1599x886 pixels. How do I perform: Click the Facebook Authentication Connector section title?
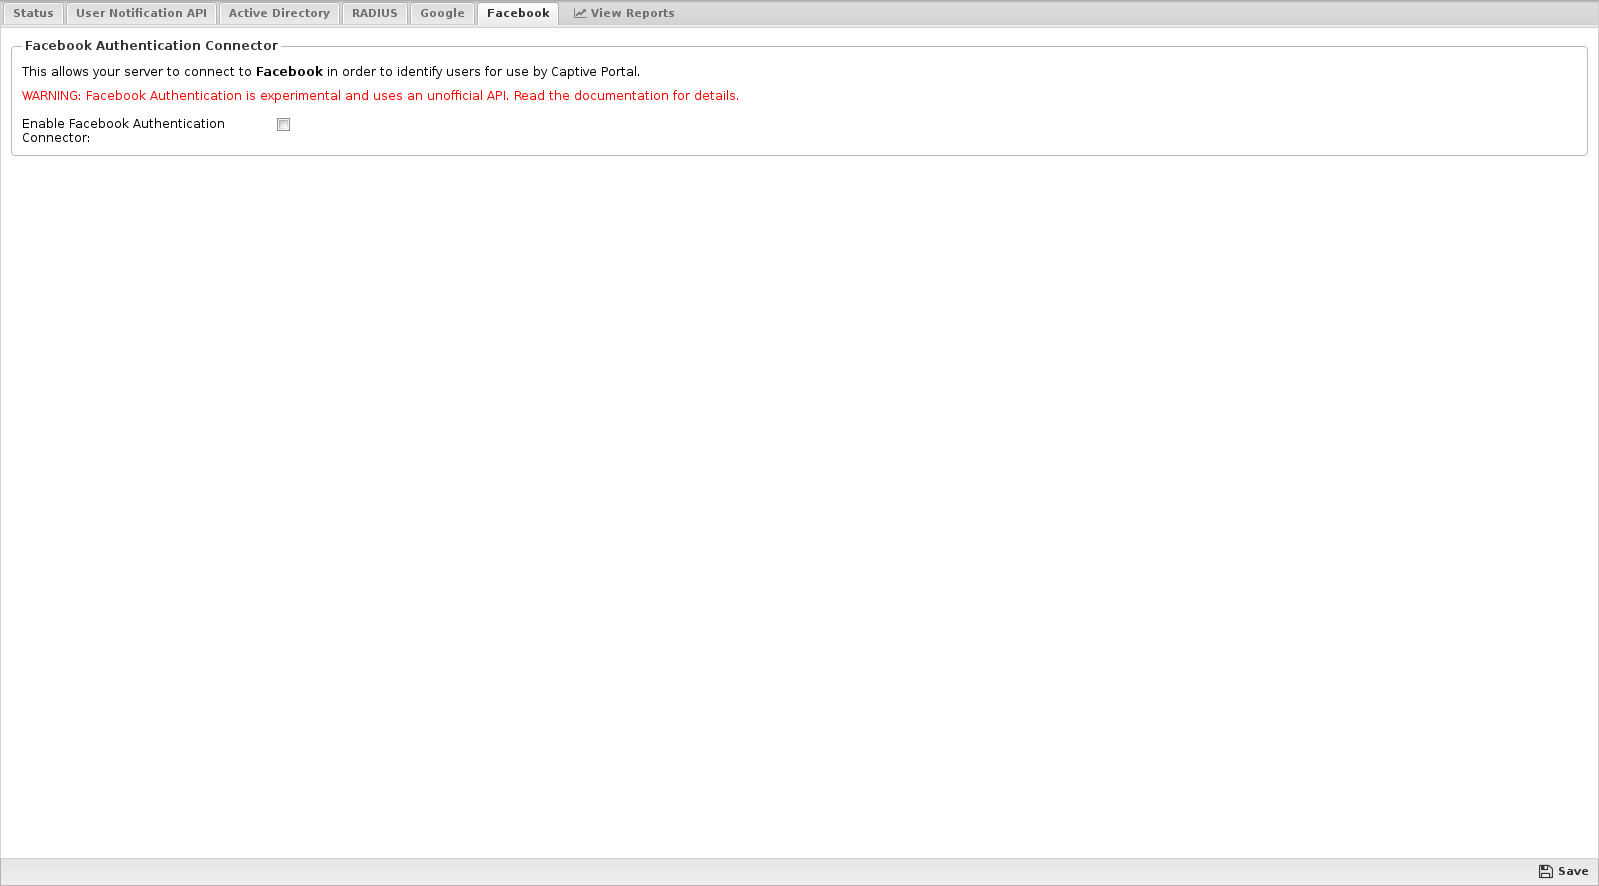[x=151, y=46]
